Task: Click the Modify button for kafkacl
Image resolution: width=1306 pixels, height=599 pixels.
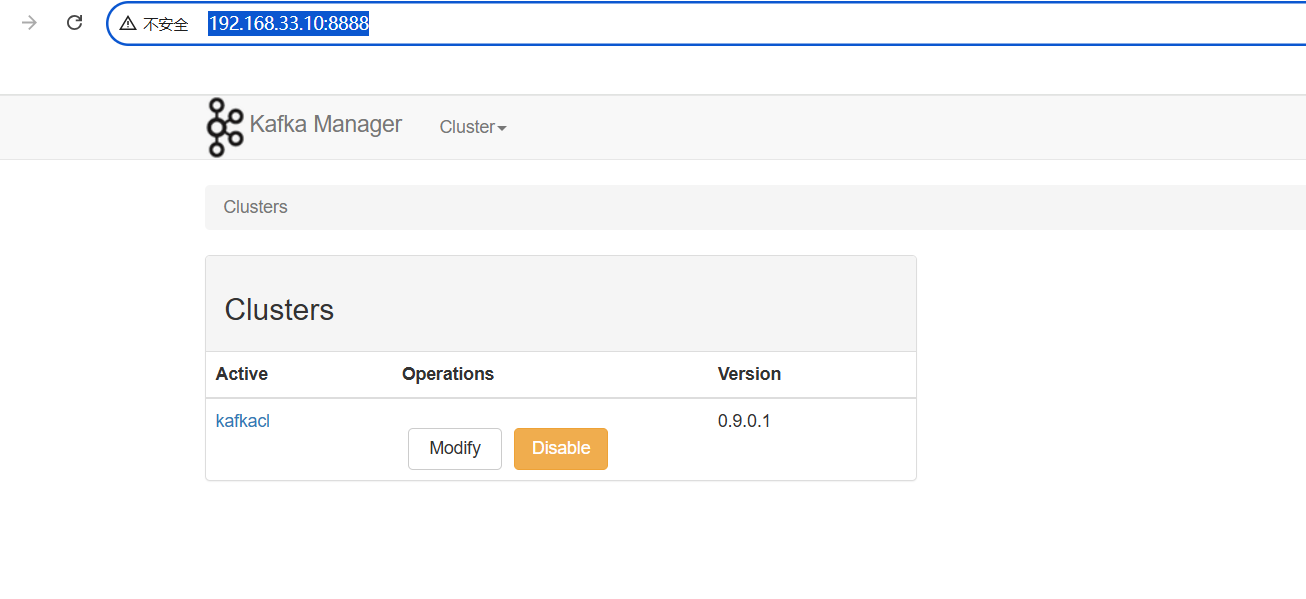Action: [x=455, y=448]
